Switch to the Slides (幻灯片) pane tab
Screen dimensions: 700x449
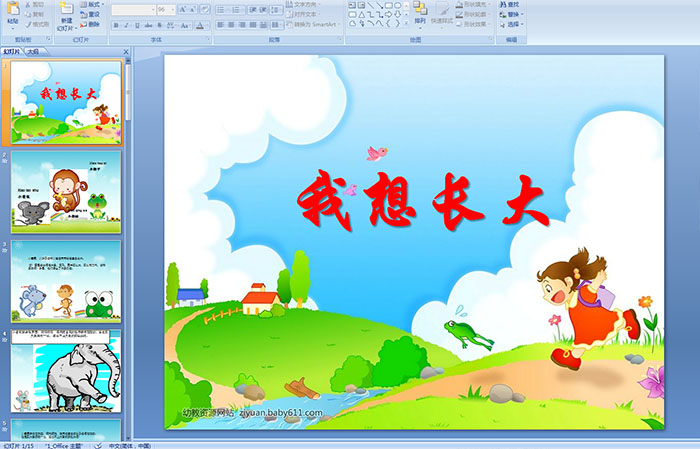12,52
